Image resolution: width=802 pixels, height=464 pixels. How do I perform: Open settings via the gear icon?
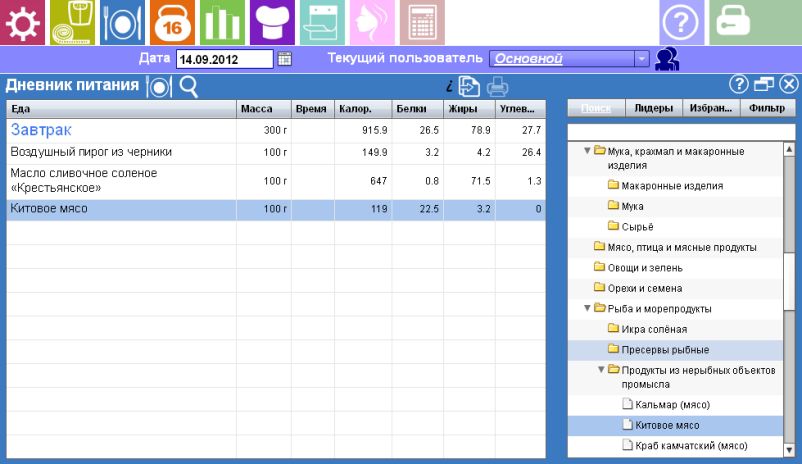pyautogui.click(x=22, y=22)
